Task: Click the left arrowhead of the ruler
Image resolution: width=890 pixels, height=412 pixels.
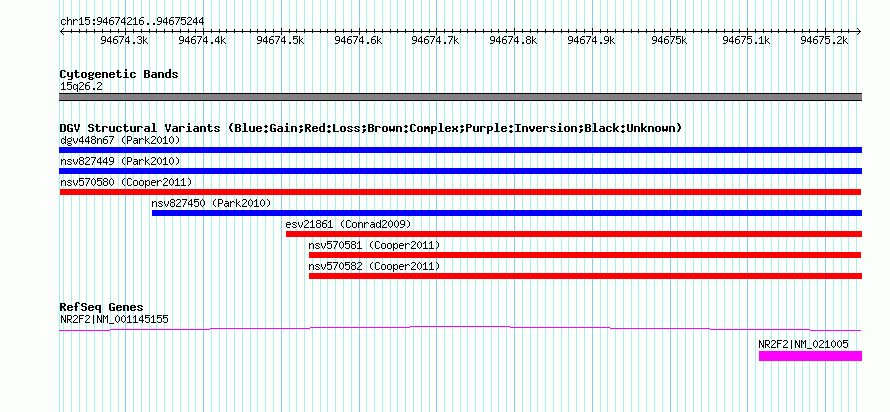Action: click(x=62, y=32)
